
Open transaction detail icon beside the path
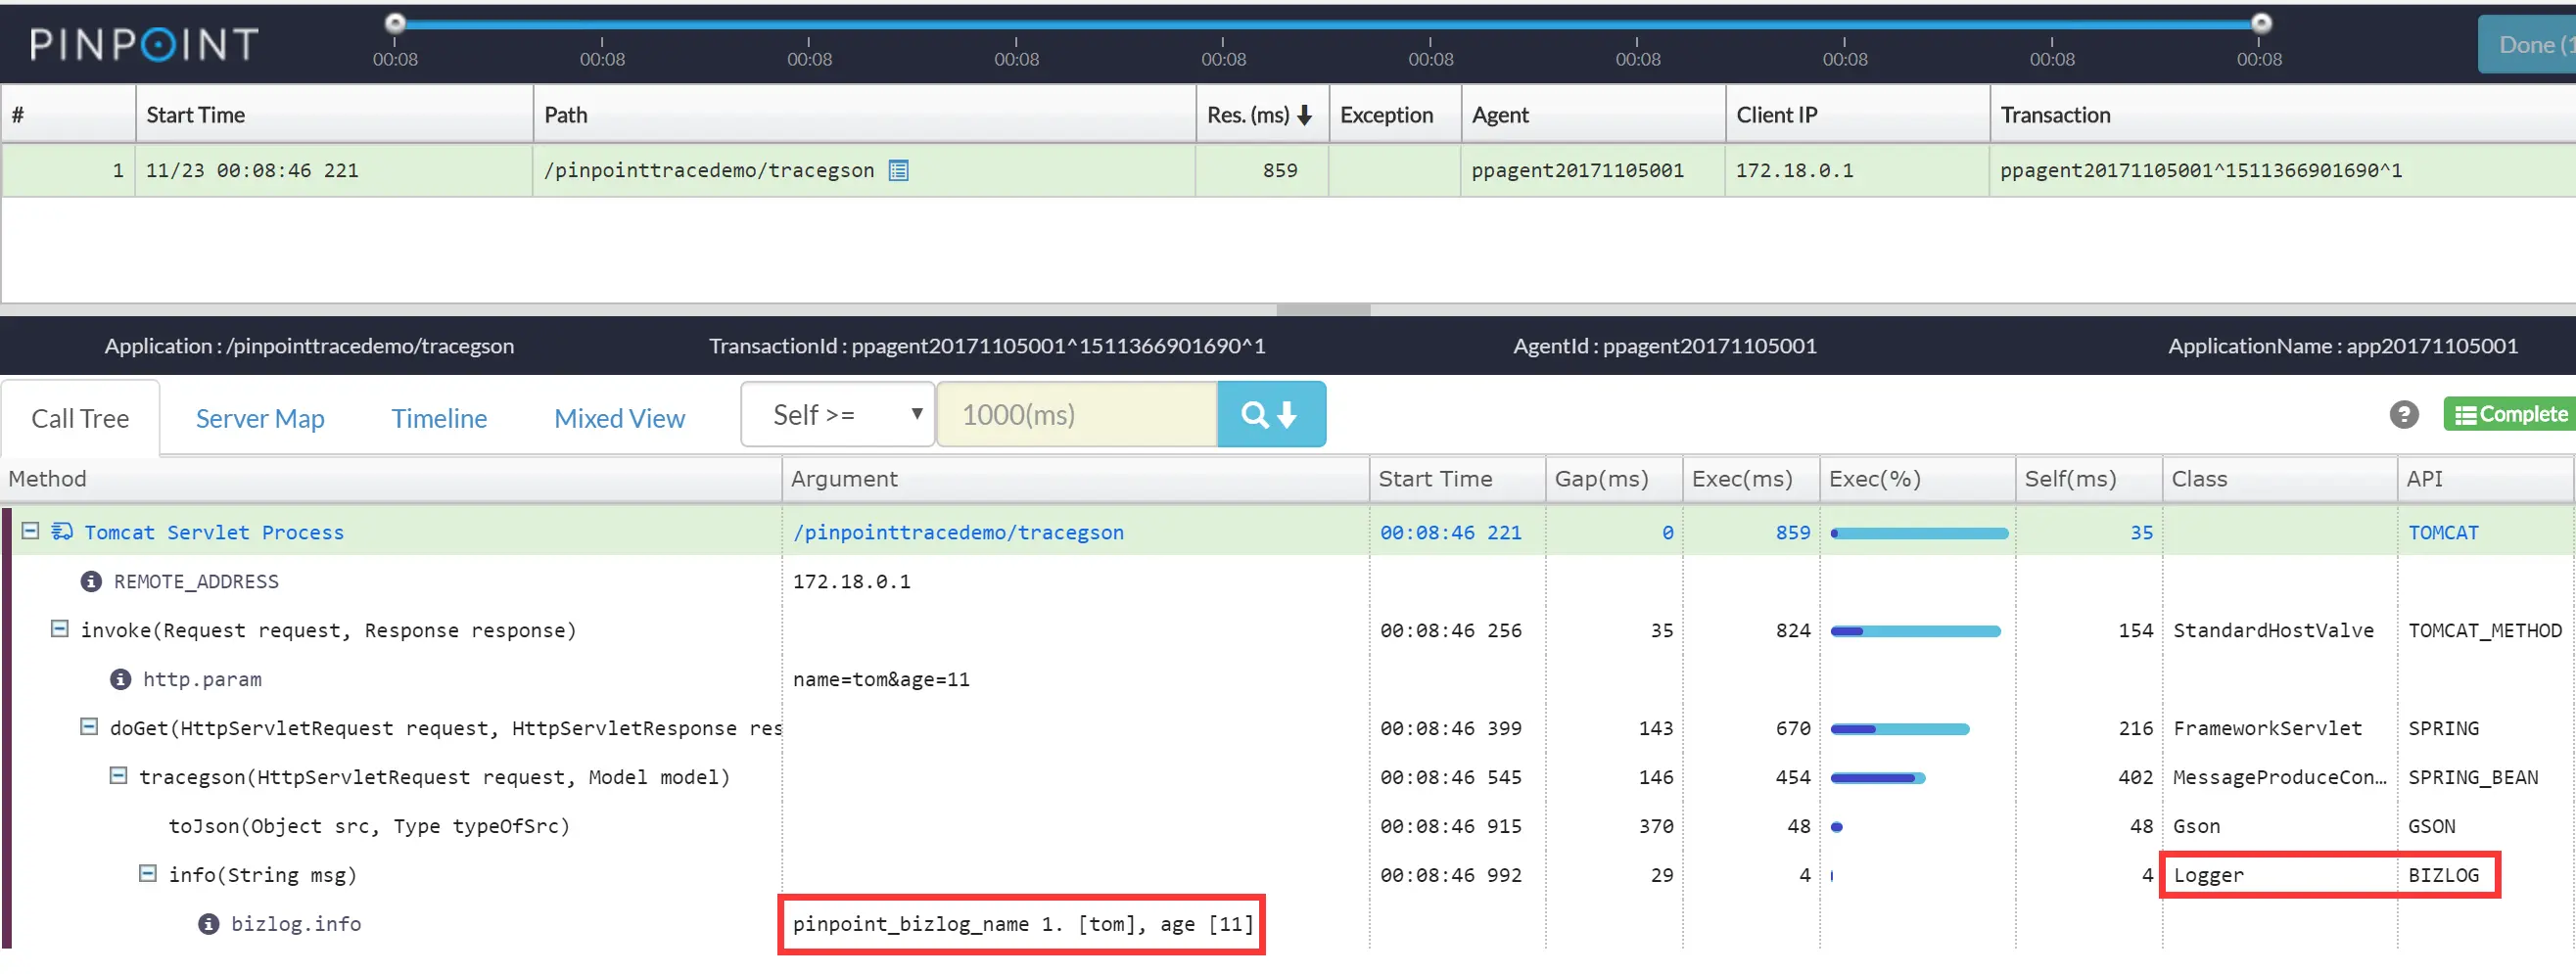tap(899, 171)
